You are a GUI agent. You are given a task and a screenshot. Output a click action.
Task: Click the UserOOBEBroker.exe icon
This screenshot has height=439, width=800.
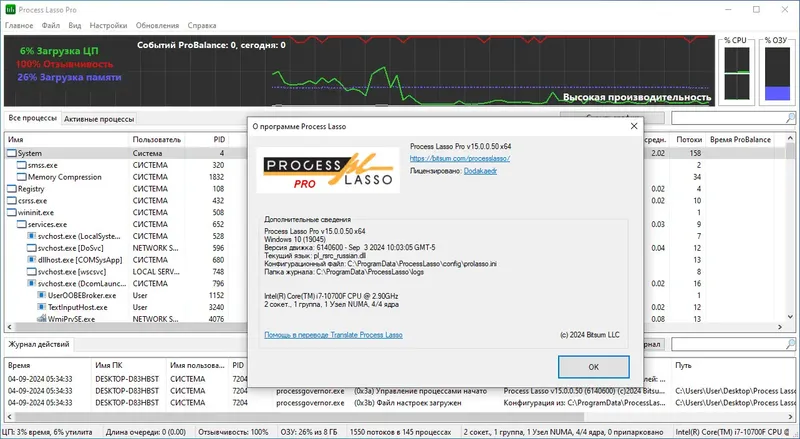point(42,295)
